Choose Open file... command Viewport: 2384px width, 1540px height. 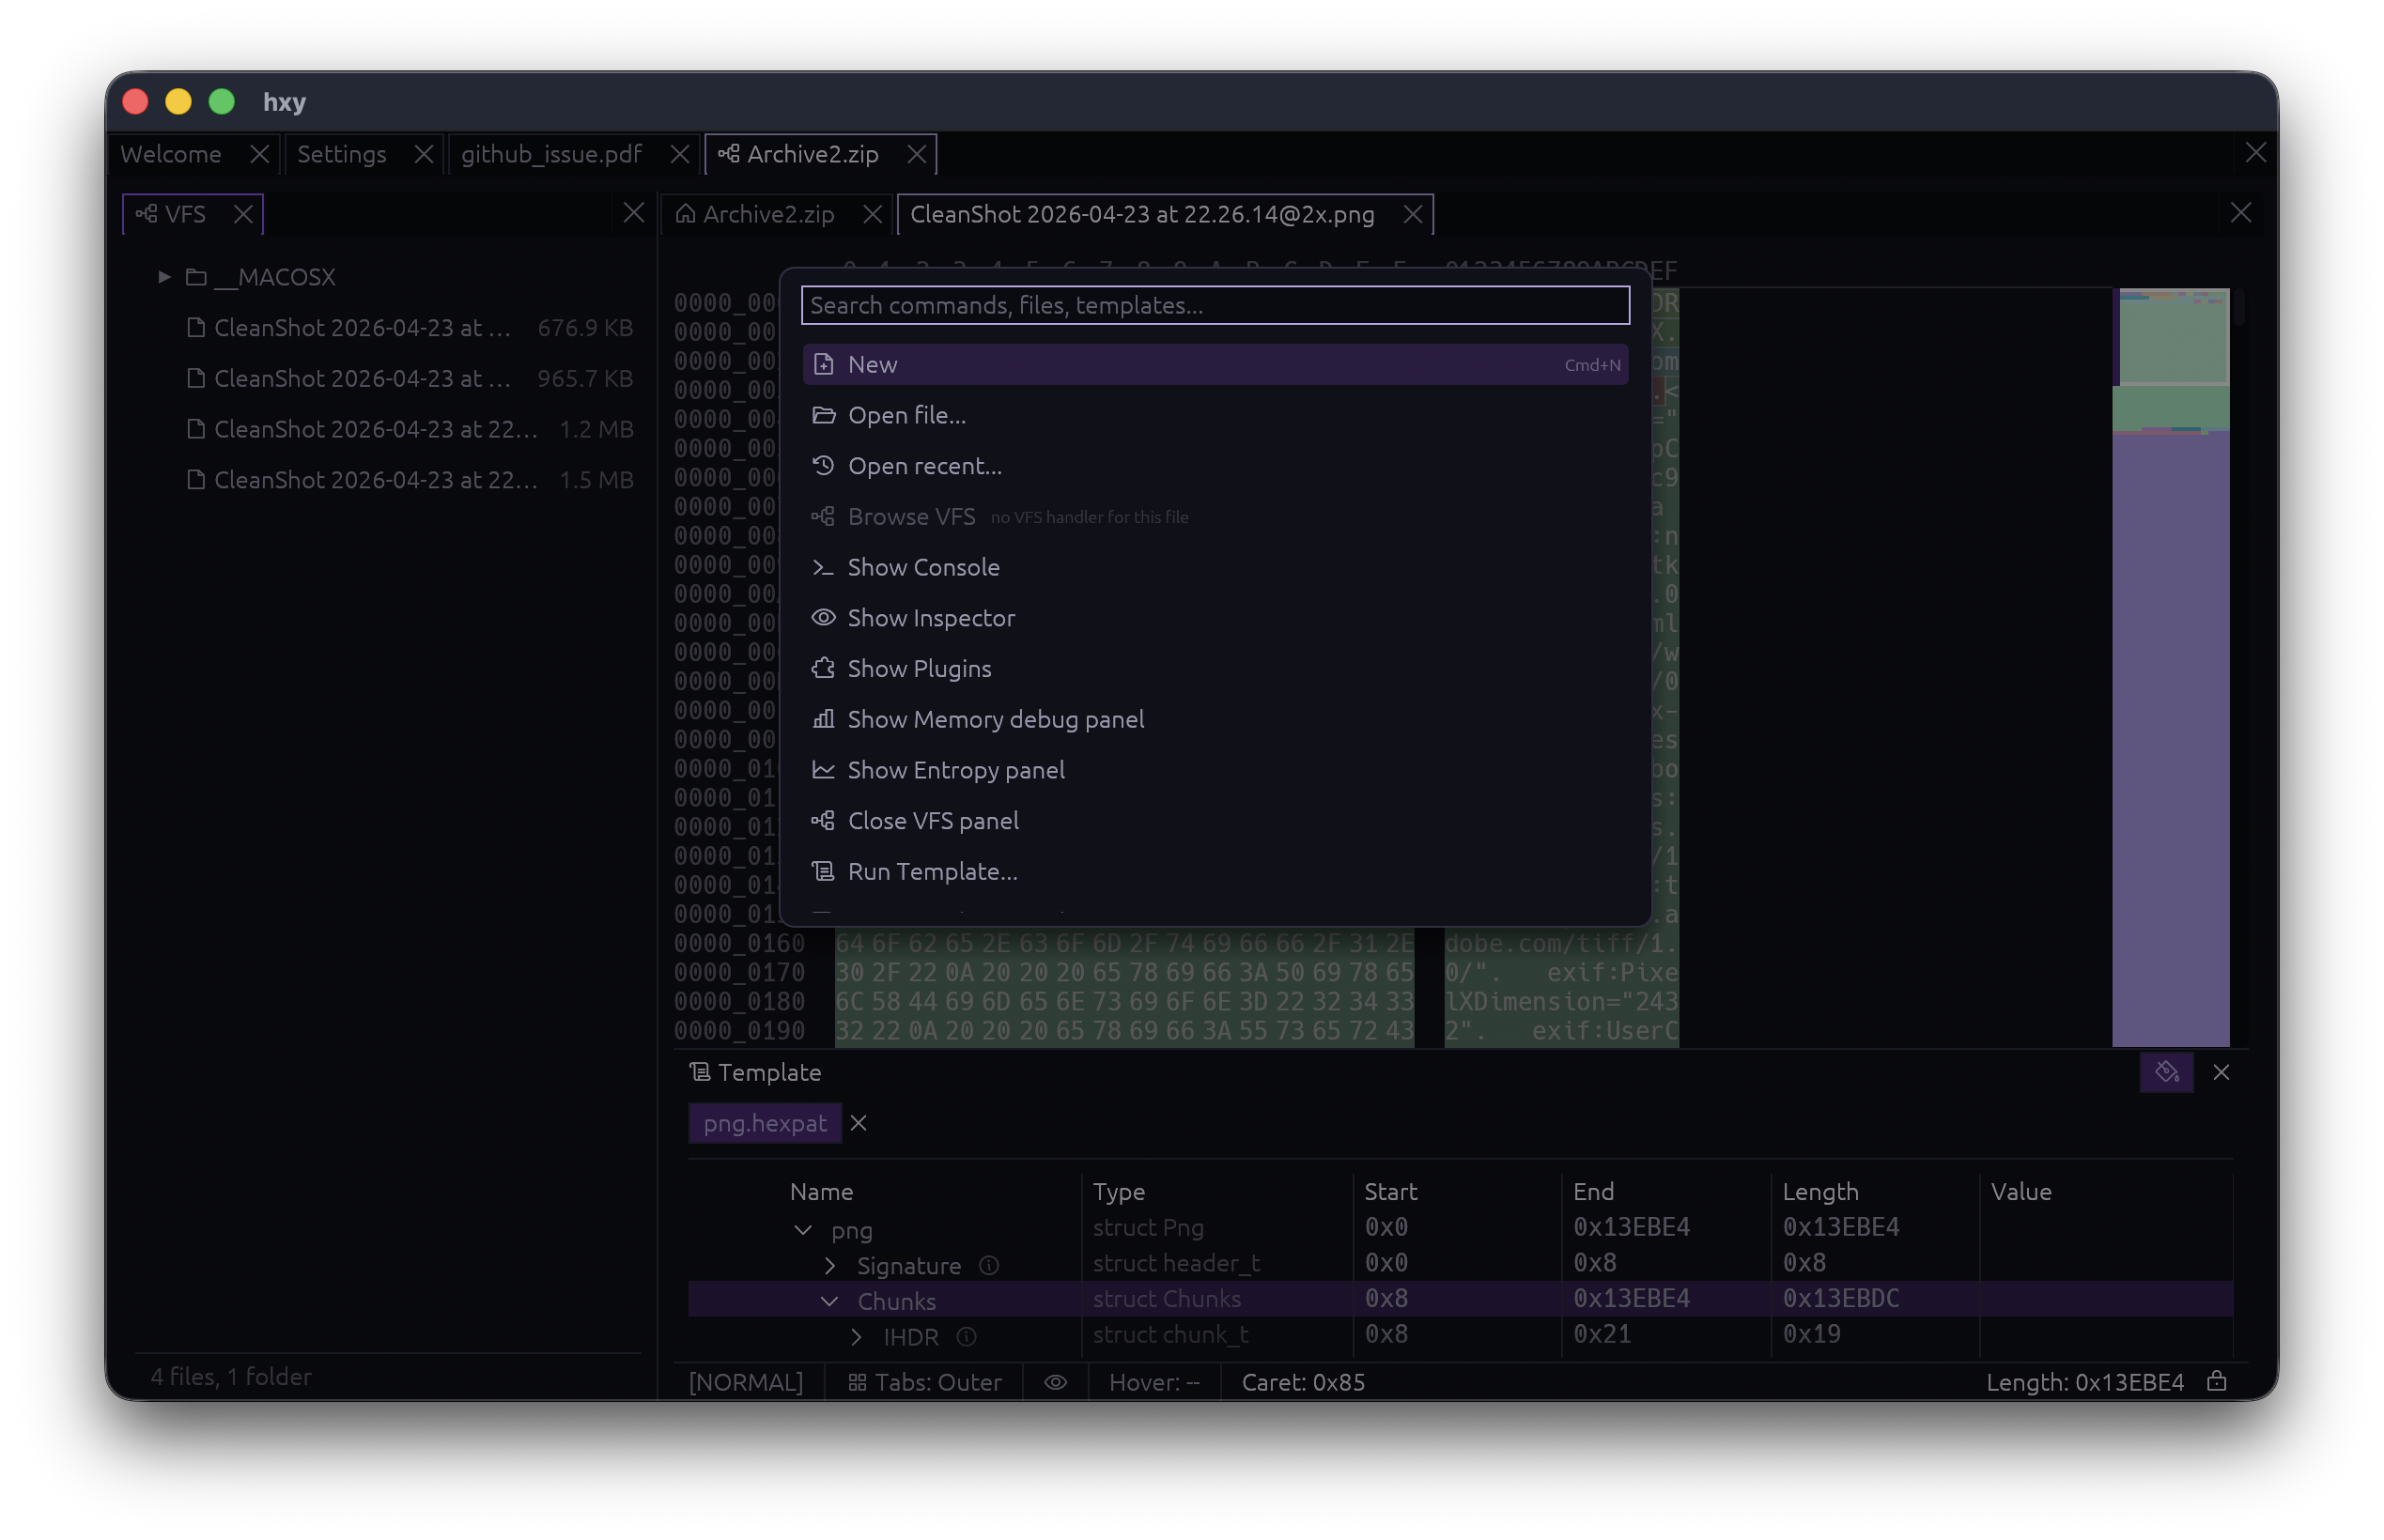click(1214, 415)
